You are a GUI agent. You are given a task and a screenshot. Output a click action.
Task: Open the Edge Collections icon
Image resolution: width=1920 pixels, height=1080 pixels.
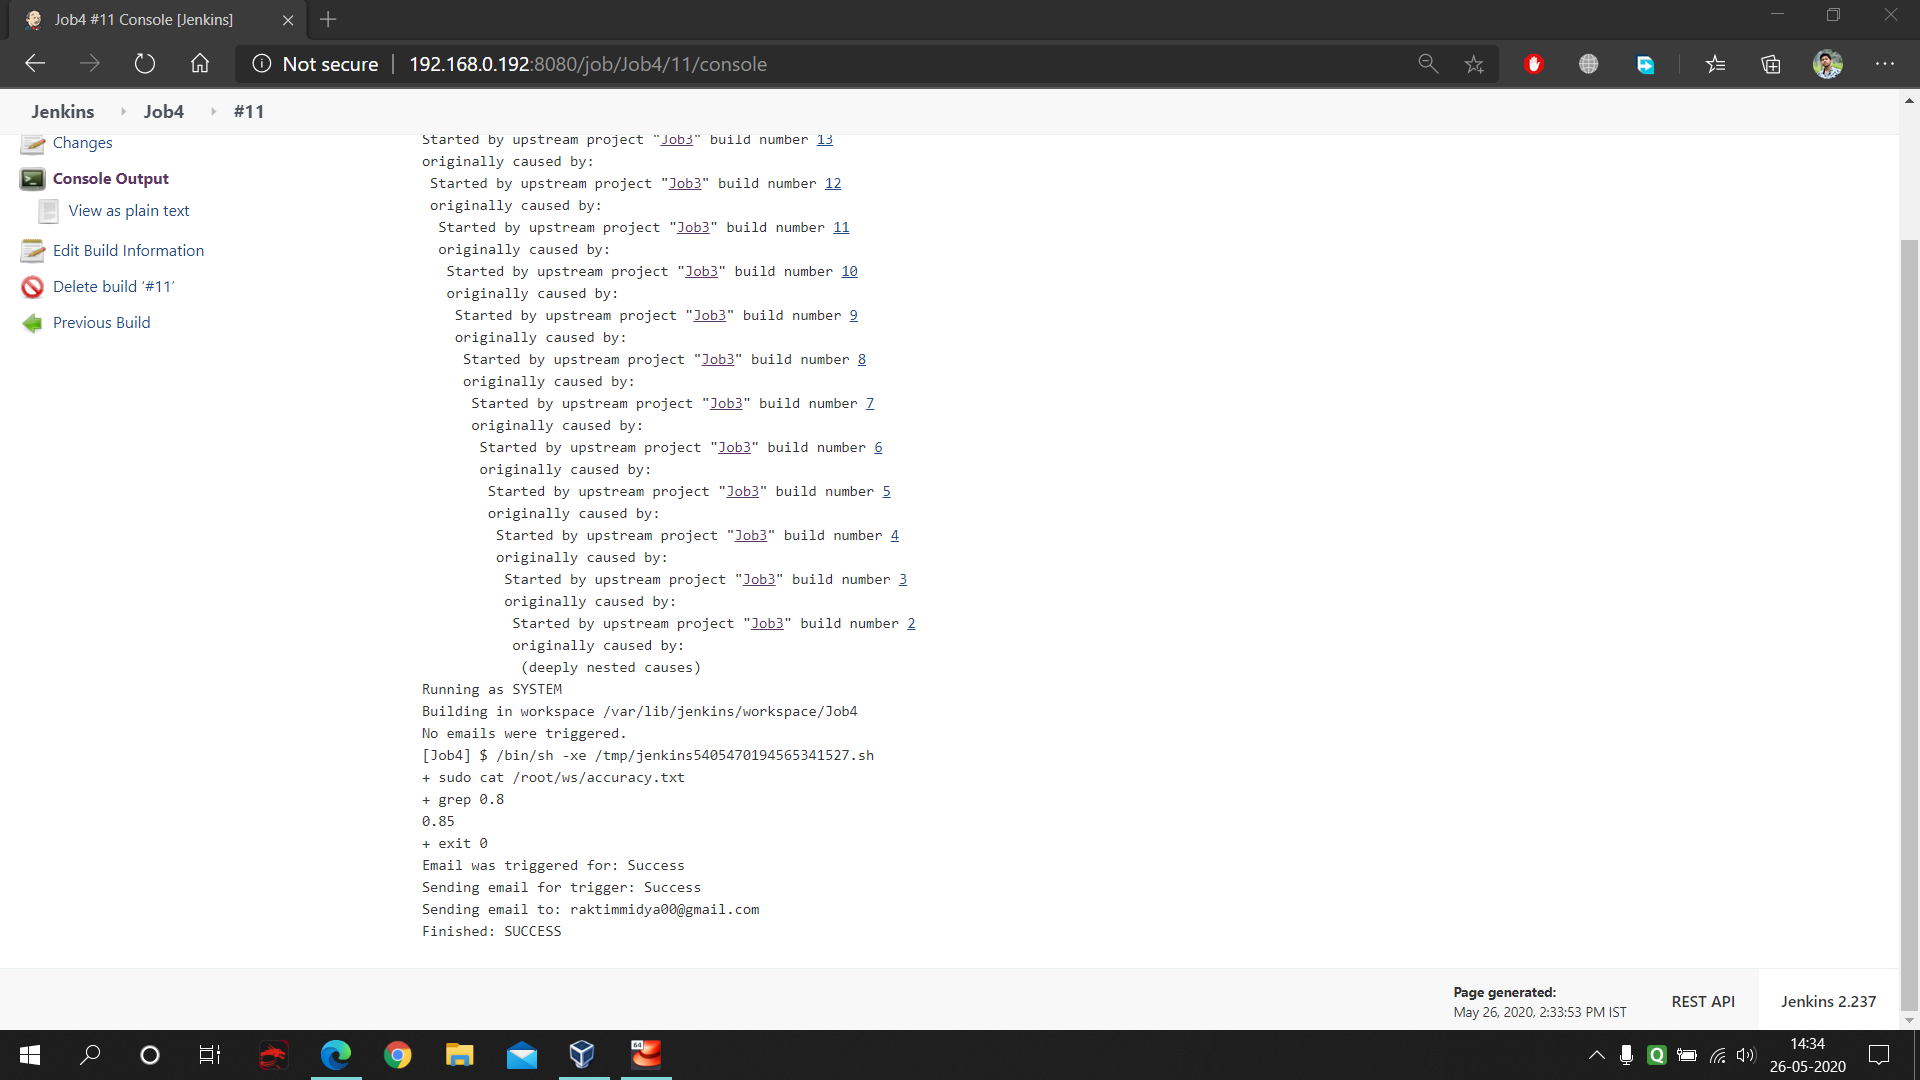click(x=1771, y=64)
